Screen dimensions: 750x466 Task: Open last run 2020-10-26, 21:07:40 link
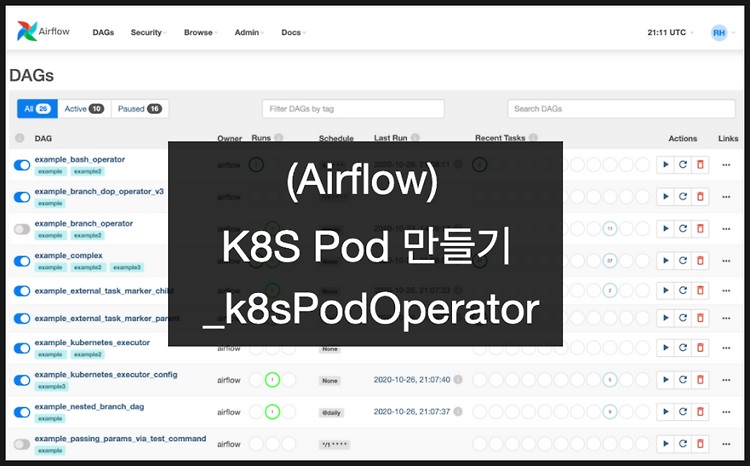pyautogui.click(x=412, y=379)
